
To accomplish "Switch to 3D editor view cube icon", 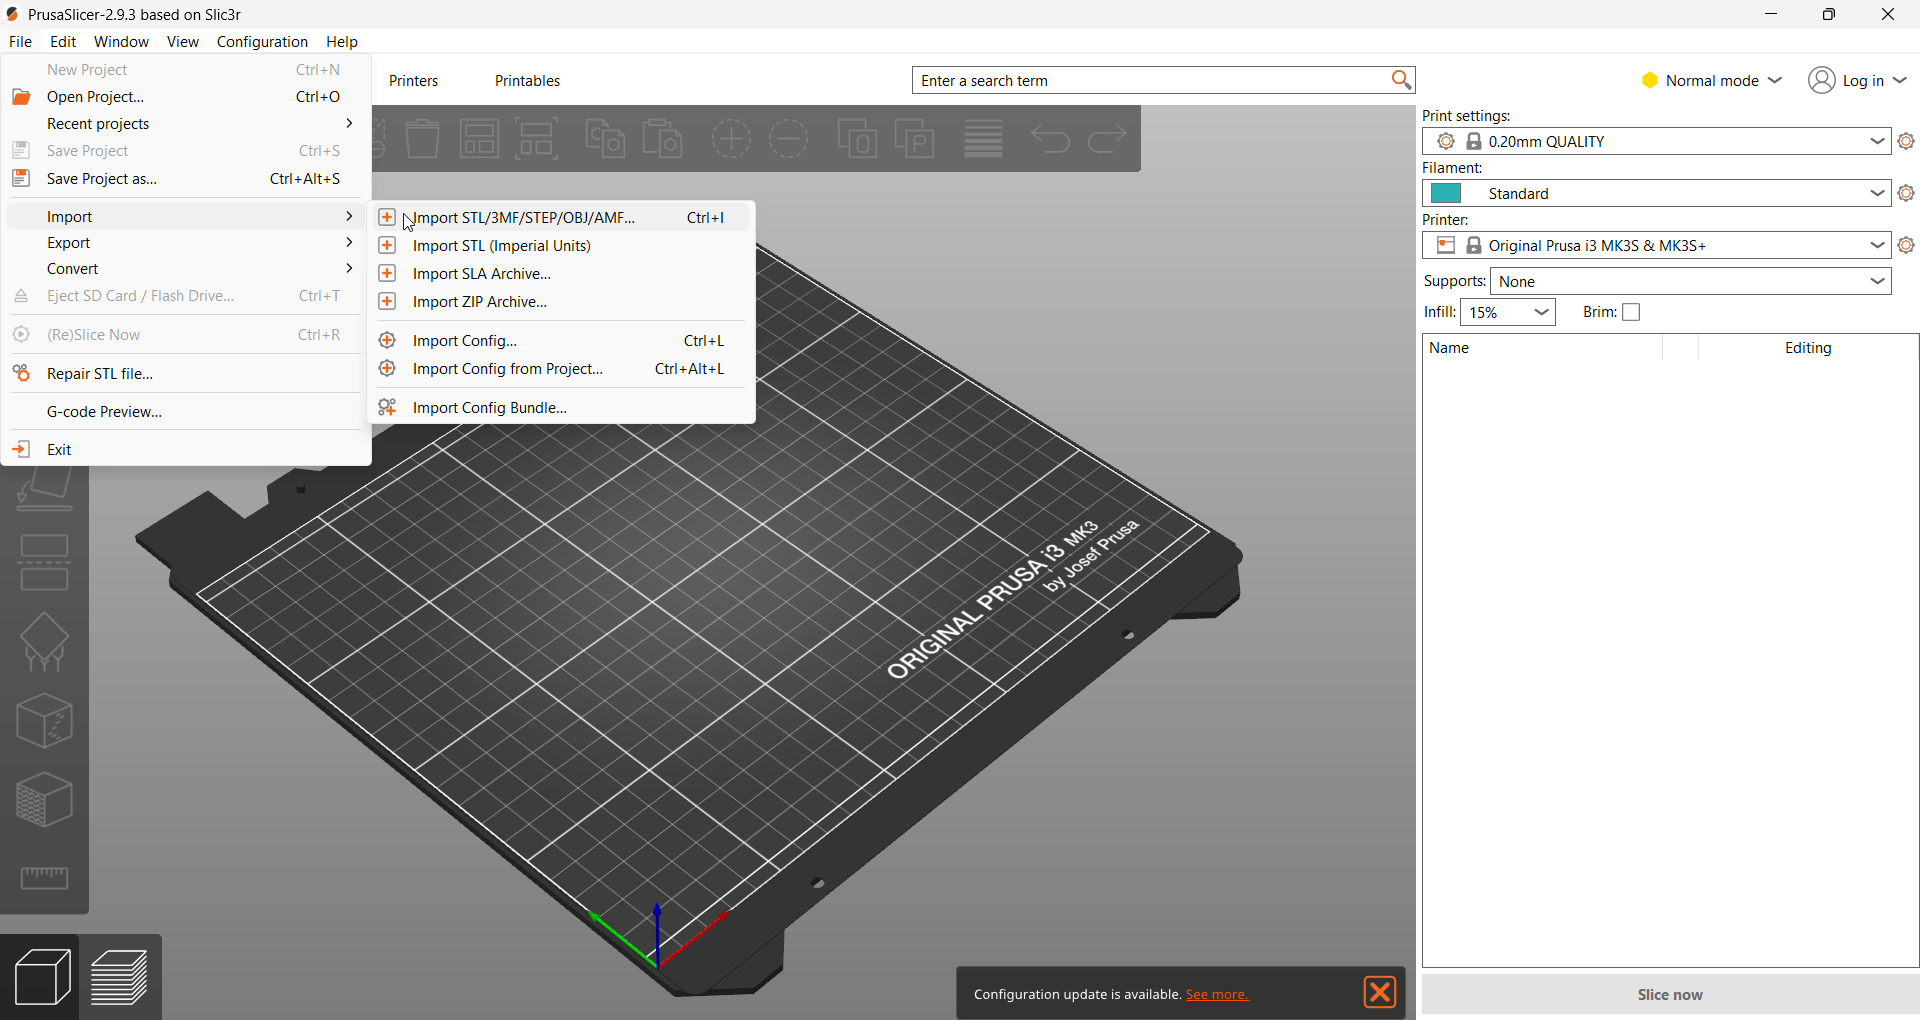I will coord(41,977).
